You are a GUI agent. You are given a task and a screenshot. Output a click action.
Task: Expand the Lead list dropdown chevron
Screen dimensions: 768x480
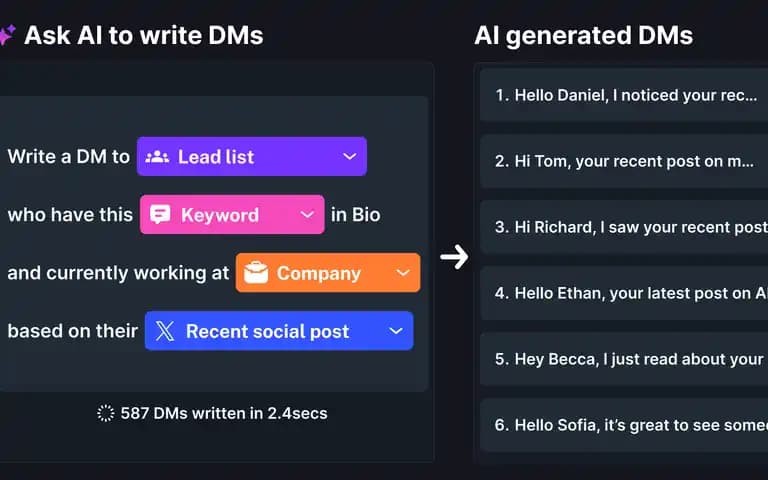(350, 157)
